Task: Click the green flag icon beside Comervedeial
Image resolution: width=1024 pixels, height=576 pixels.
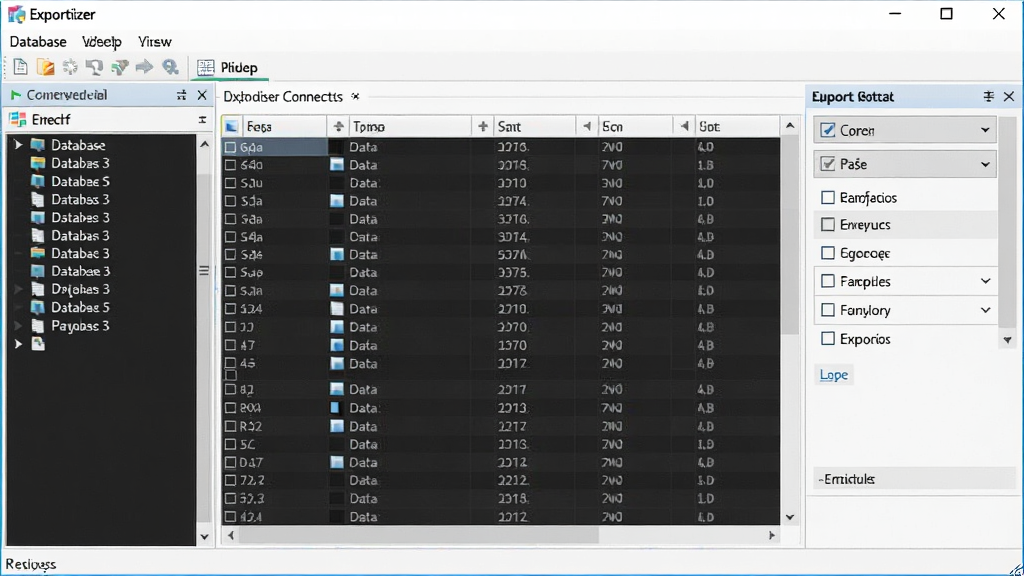Action: point(16,95)
